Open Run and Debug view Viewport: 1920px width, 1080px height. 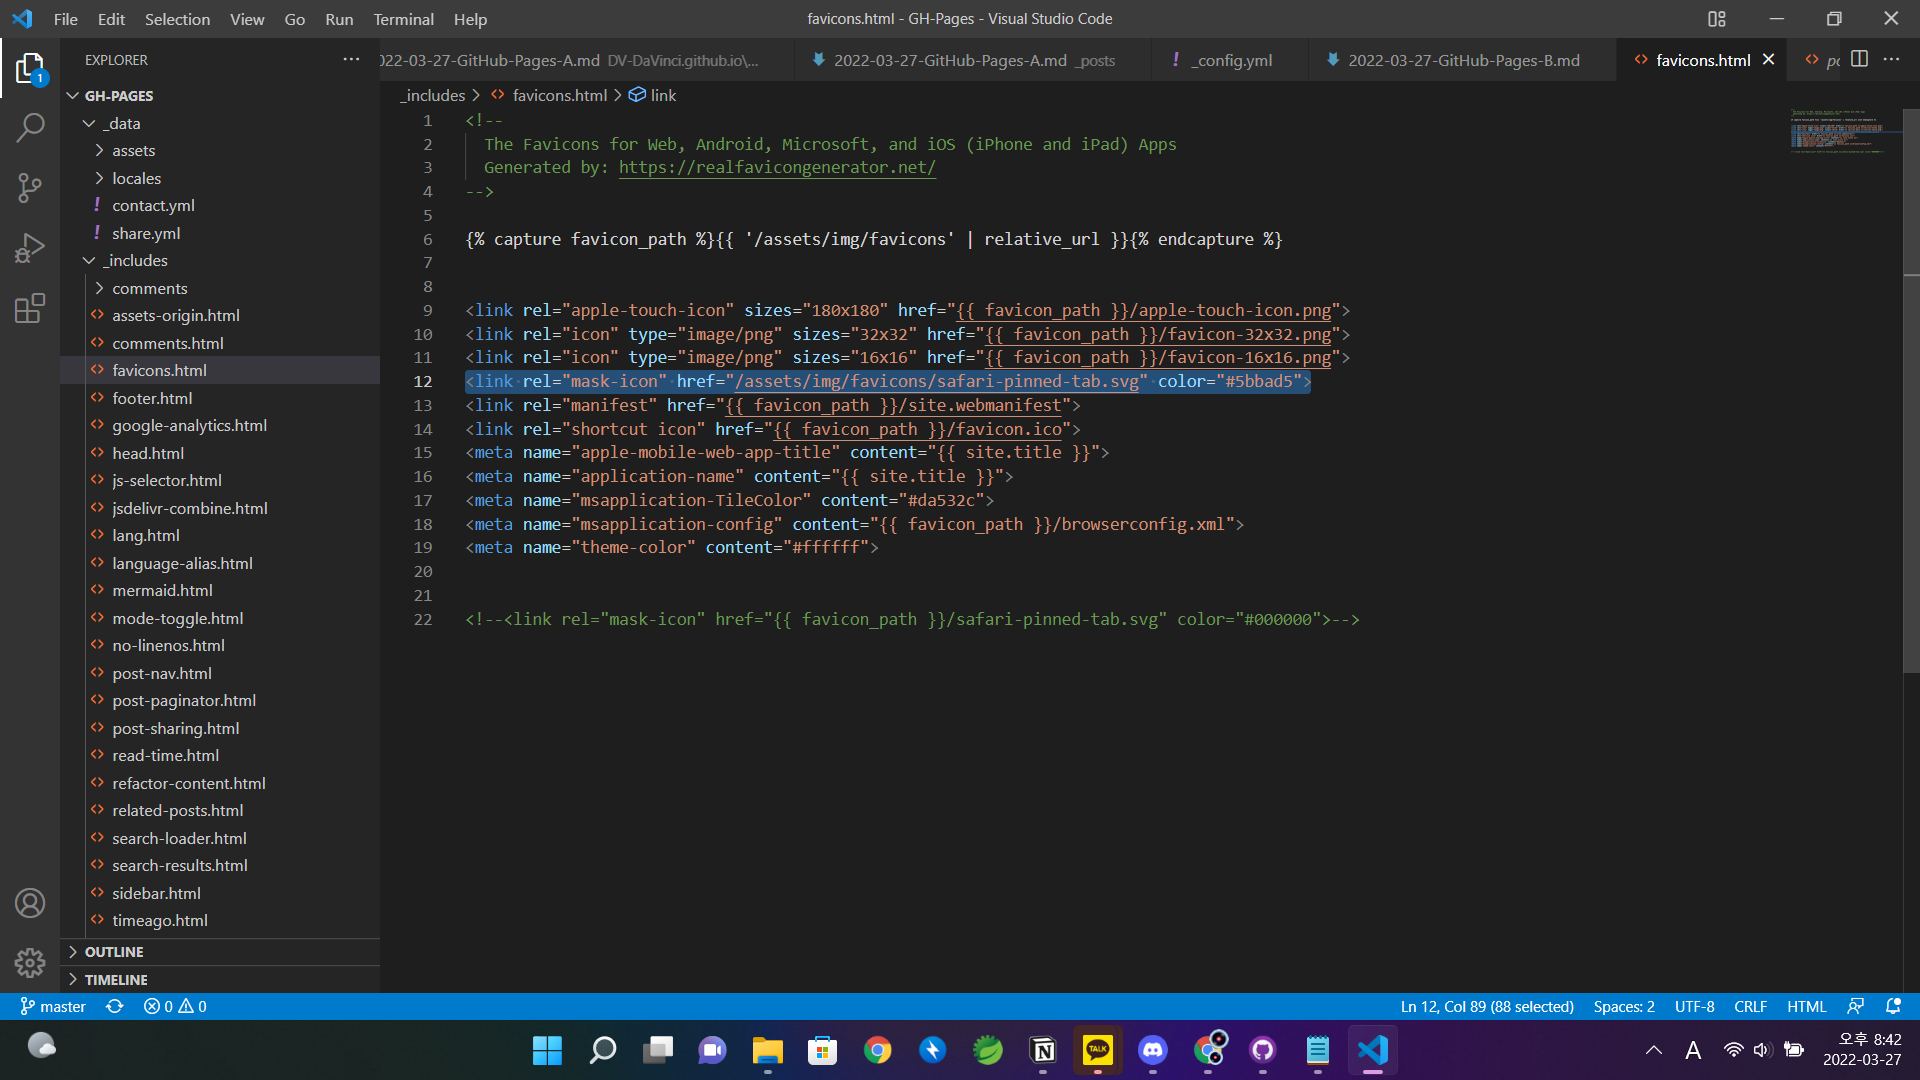pyautogui.click(x=30, y=248)
